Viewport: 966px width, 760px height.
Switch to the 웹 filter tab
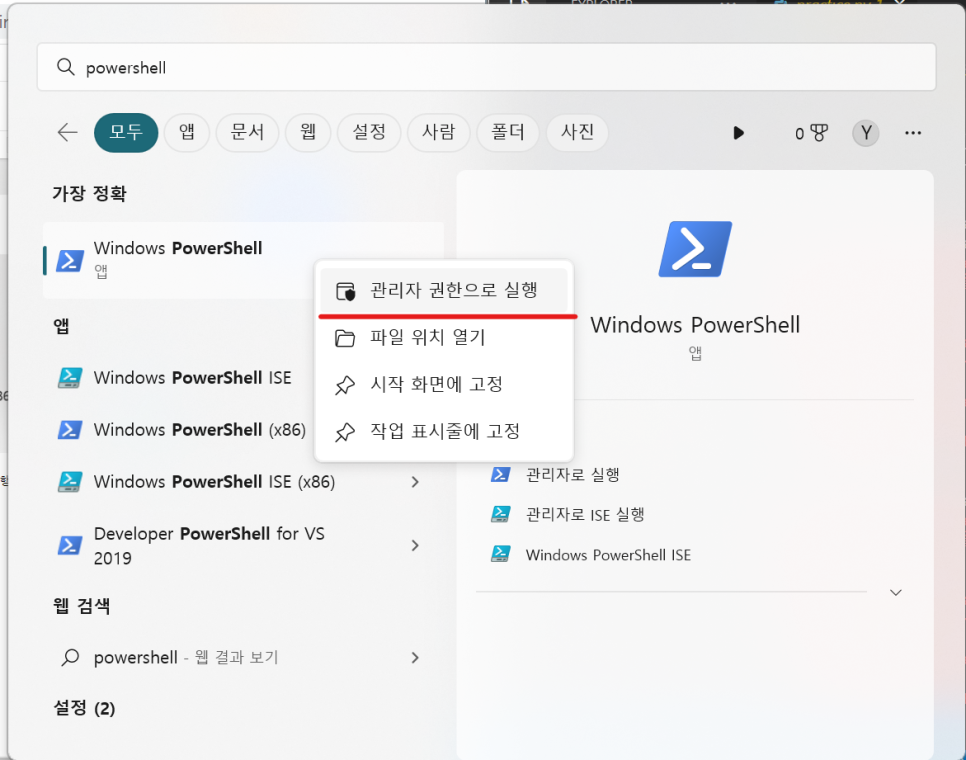(308, 132)
